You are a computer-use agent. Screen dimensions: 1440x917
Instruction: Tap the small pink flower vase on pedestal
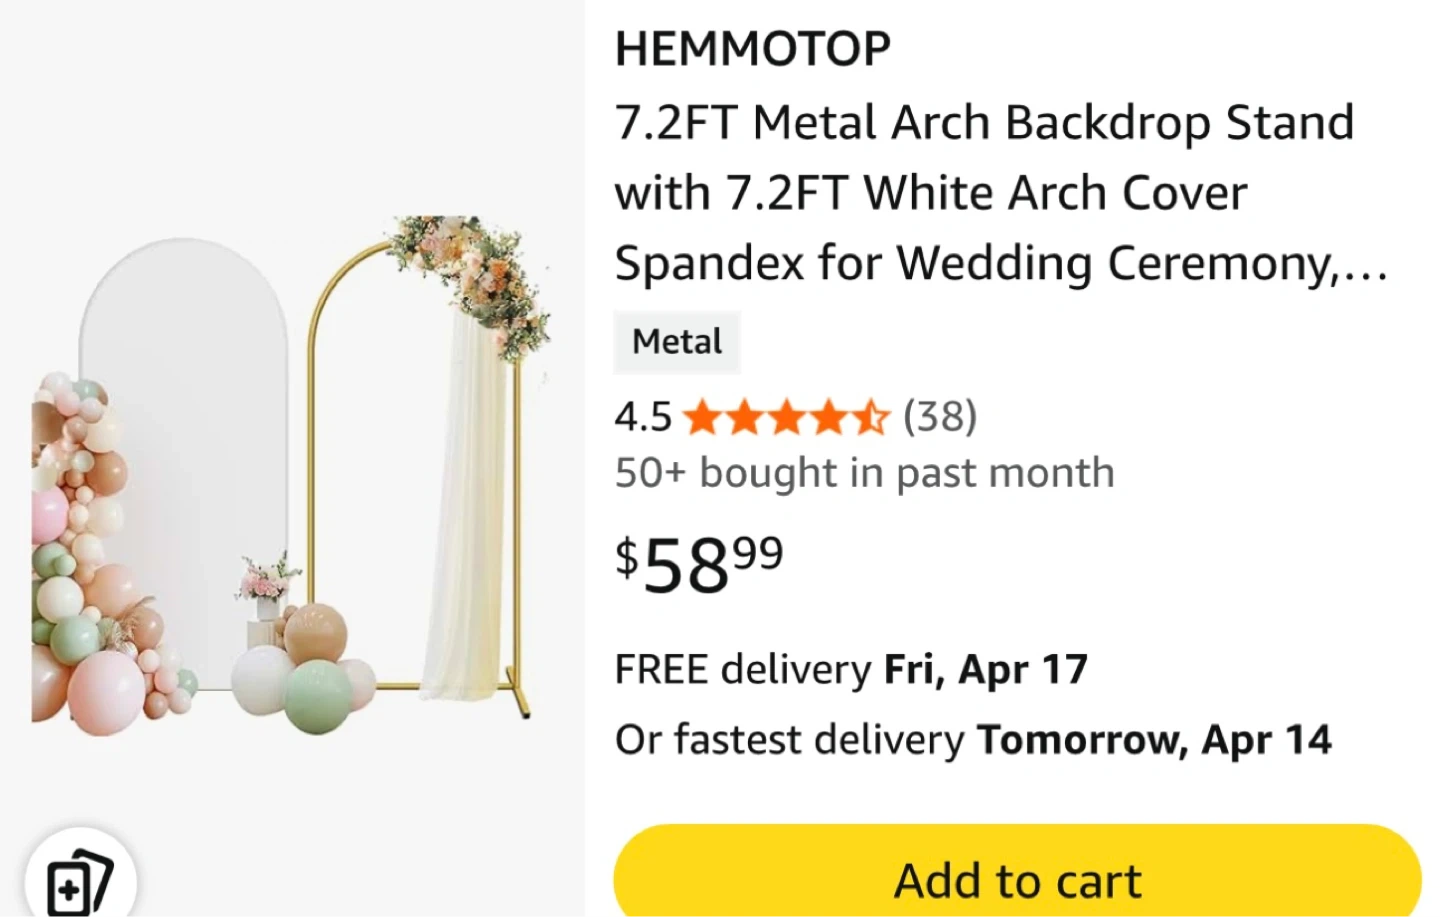click(266, 585)
